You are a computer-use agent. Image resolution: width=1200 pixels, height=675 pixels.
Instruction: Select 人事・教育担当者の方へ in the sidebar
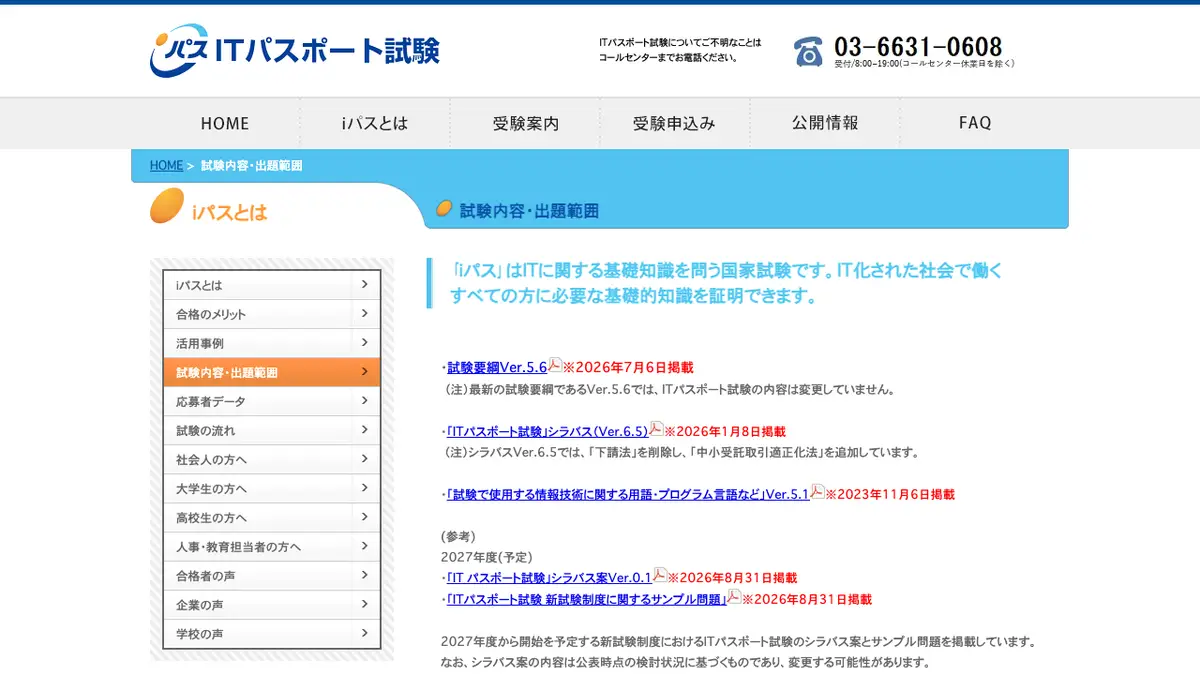pos(272,546)
